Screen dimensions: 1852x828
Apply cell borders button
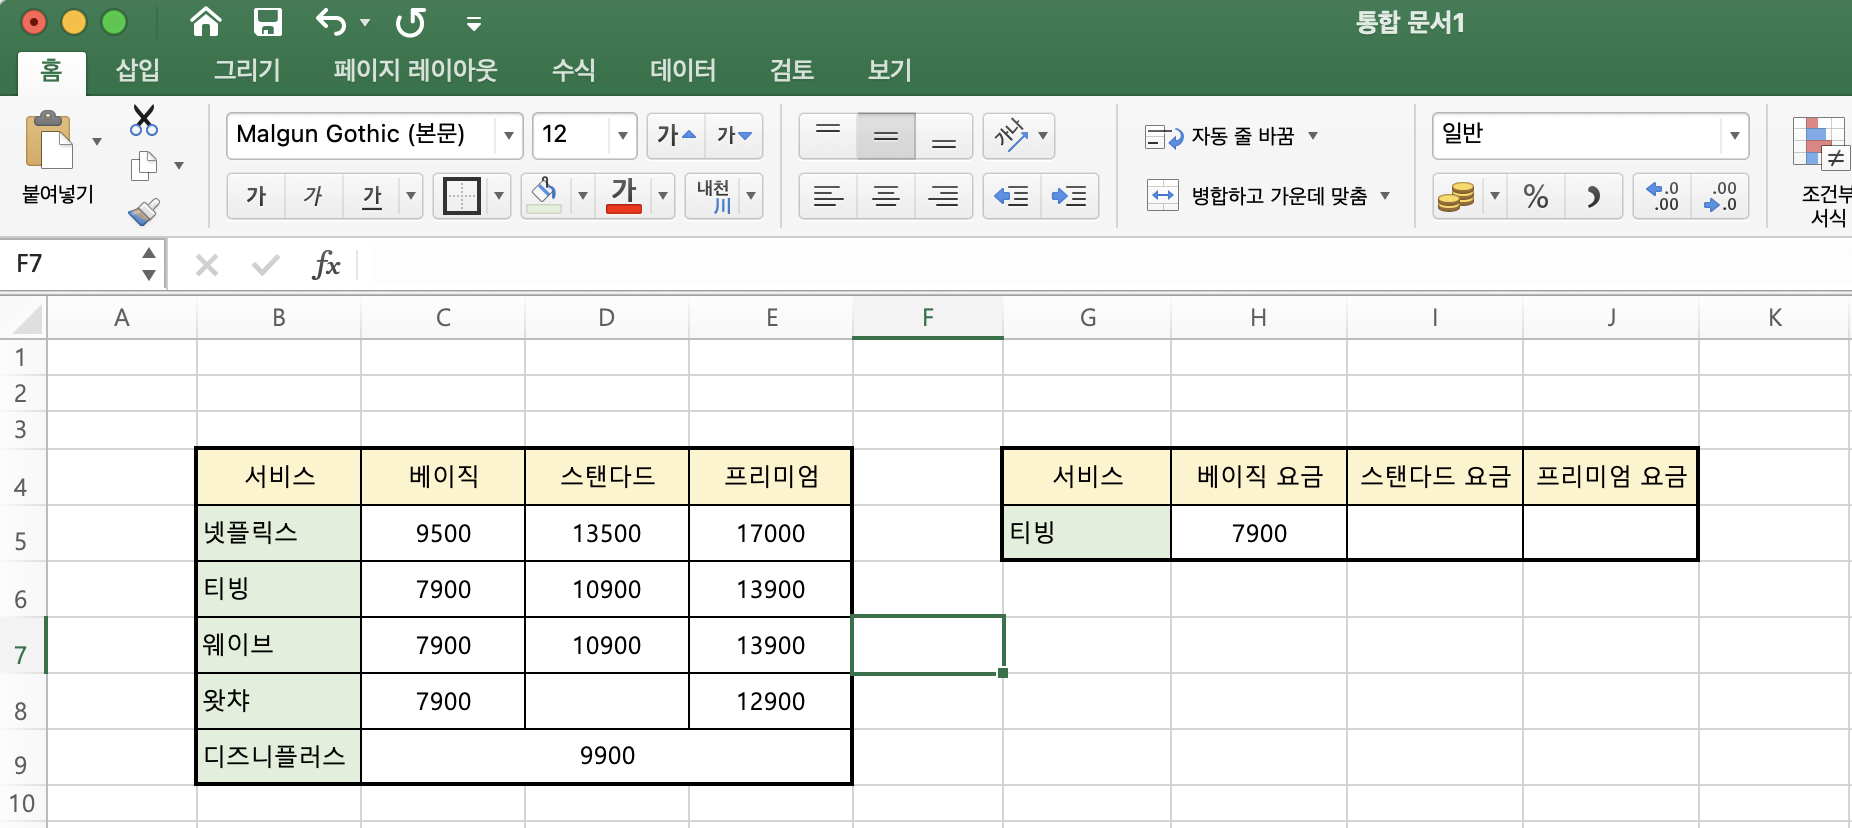461,196
